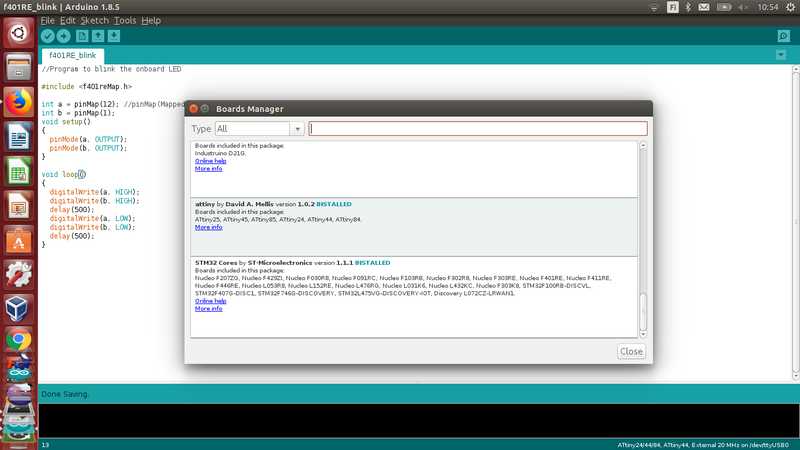Image resolution: width=800 pixels, height=450 pixels.
Task: Click the 10:54 clock in top panel
Action: pyautogui.click(x=767, y=7)
